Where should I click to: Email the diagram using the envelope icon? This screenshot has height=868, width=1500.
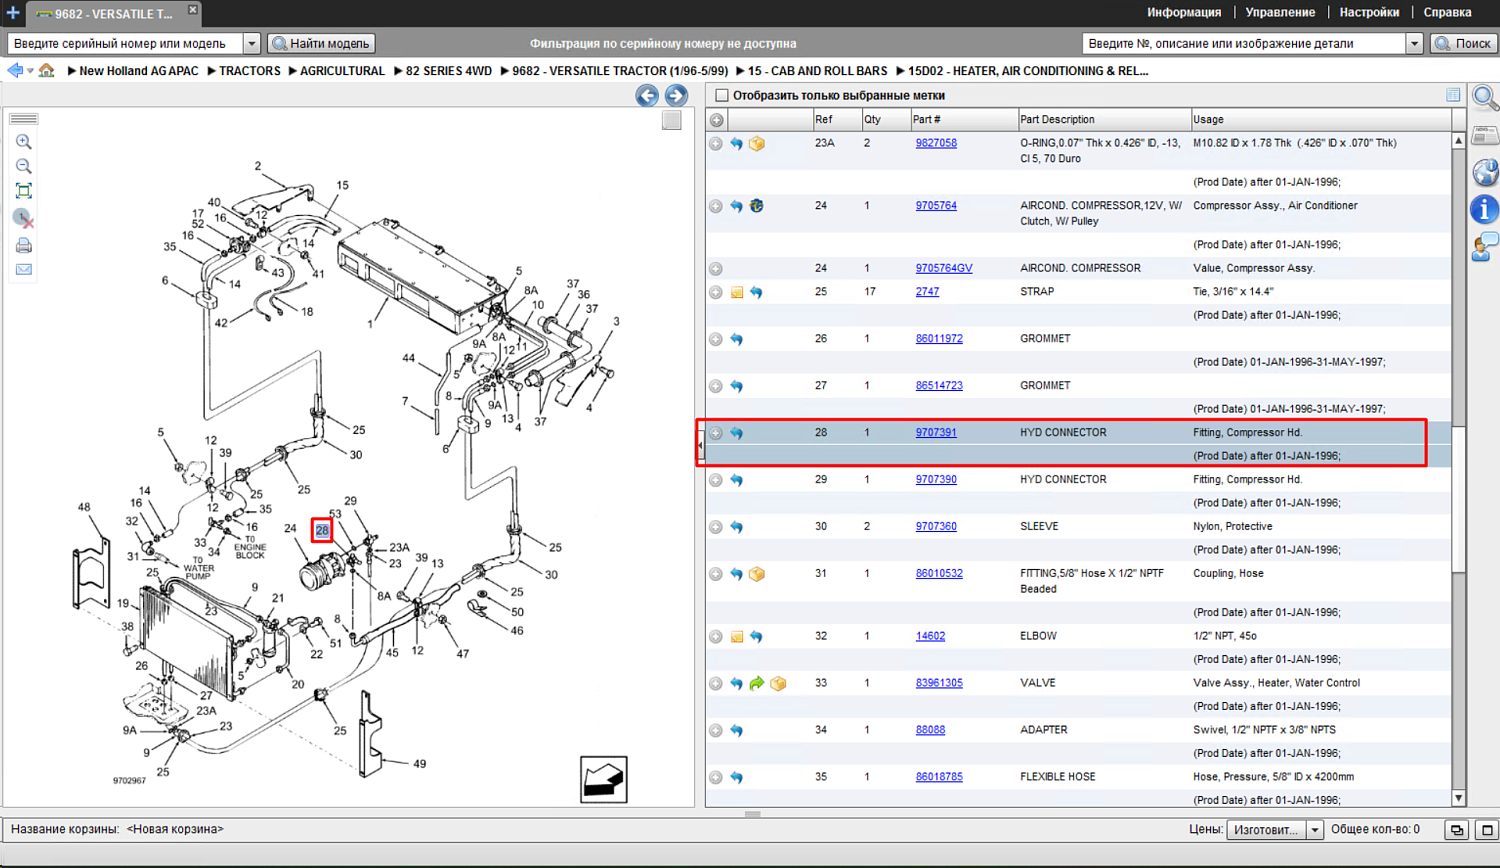click(x=24, y=269)
